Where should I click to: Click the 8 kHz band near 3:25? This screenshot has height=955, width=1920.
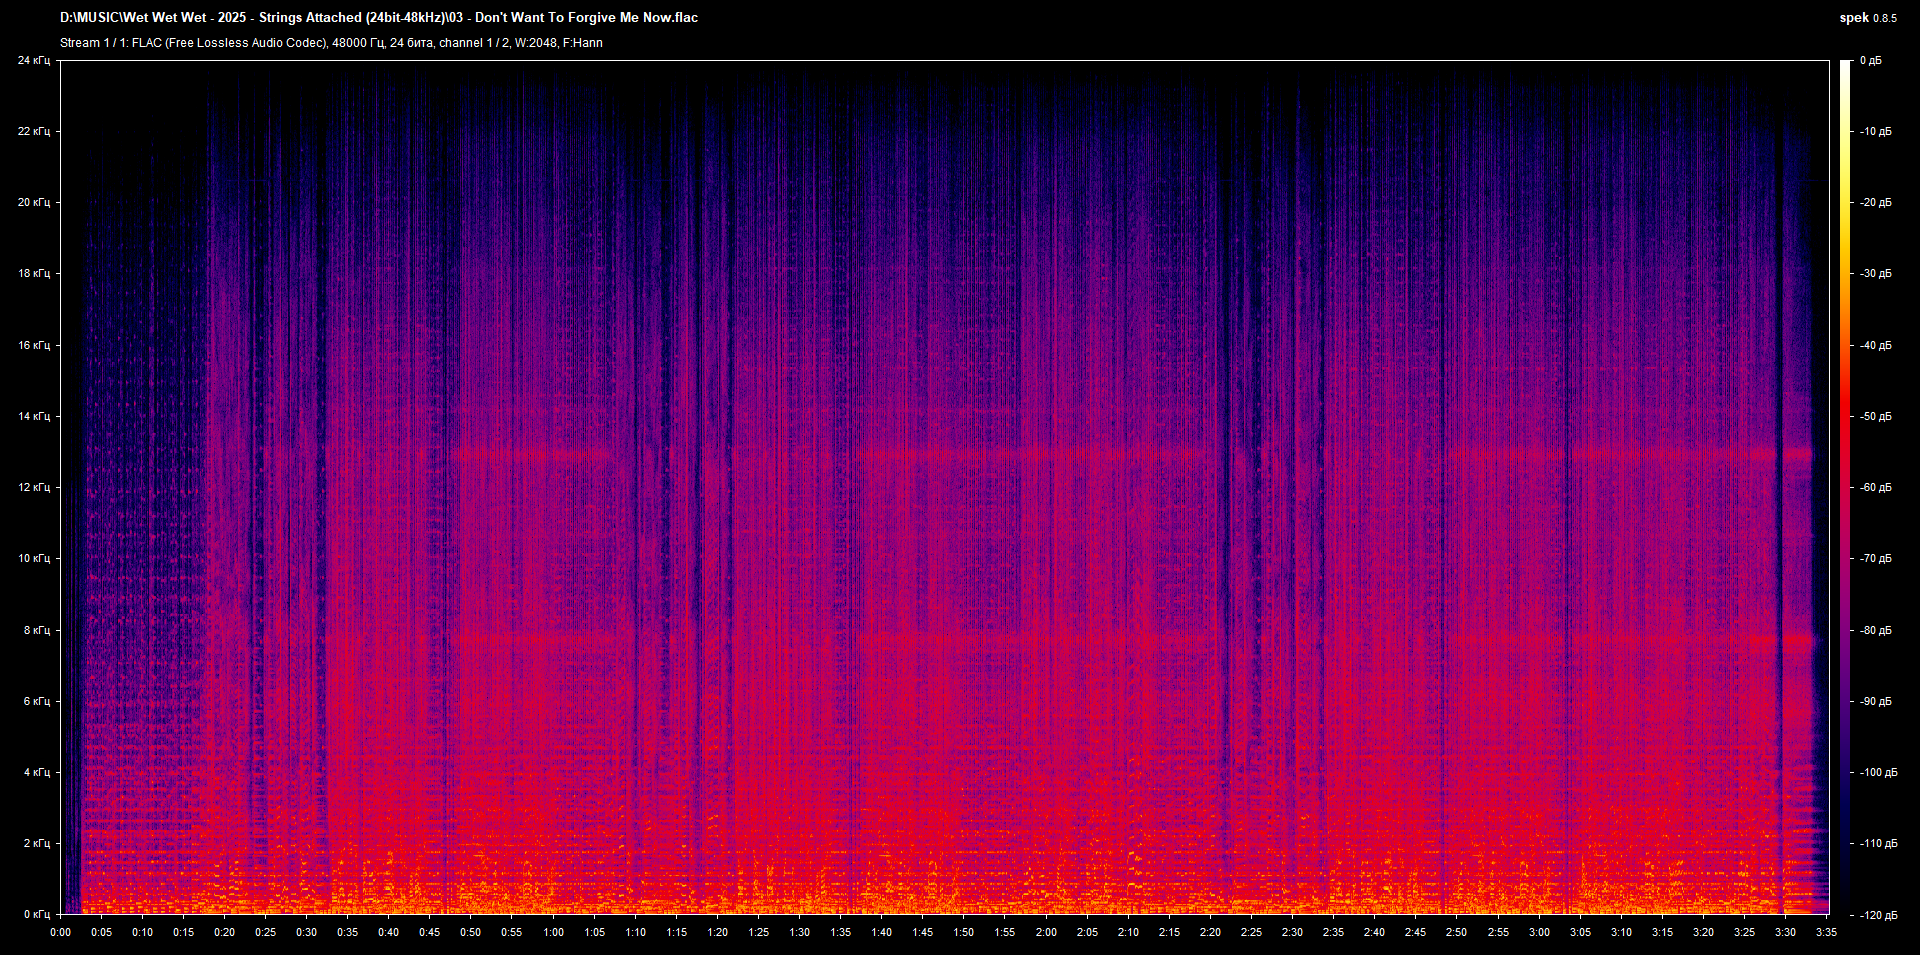coord(1744,639)
